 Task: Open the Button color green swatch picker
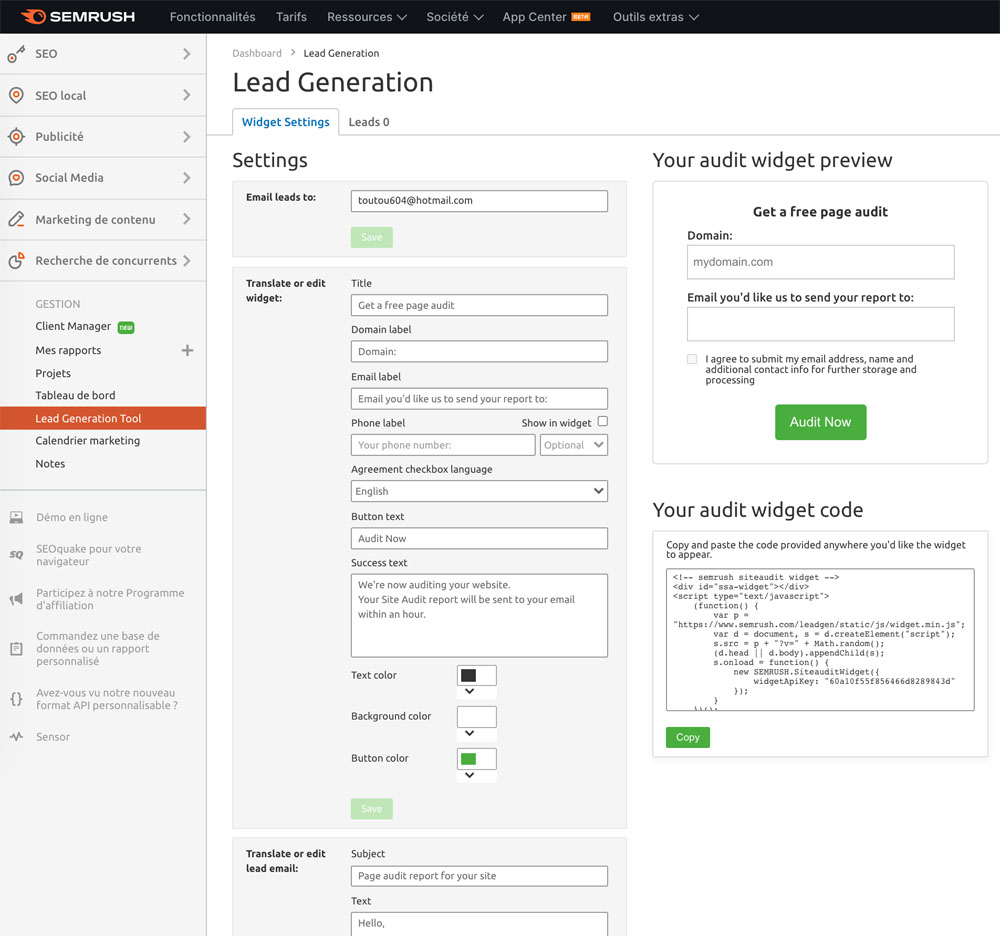pyautogui.click(x=476, y=759)
